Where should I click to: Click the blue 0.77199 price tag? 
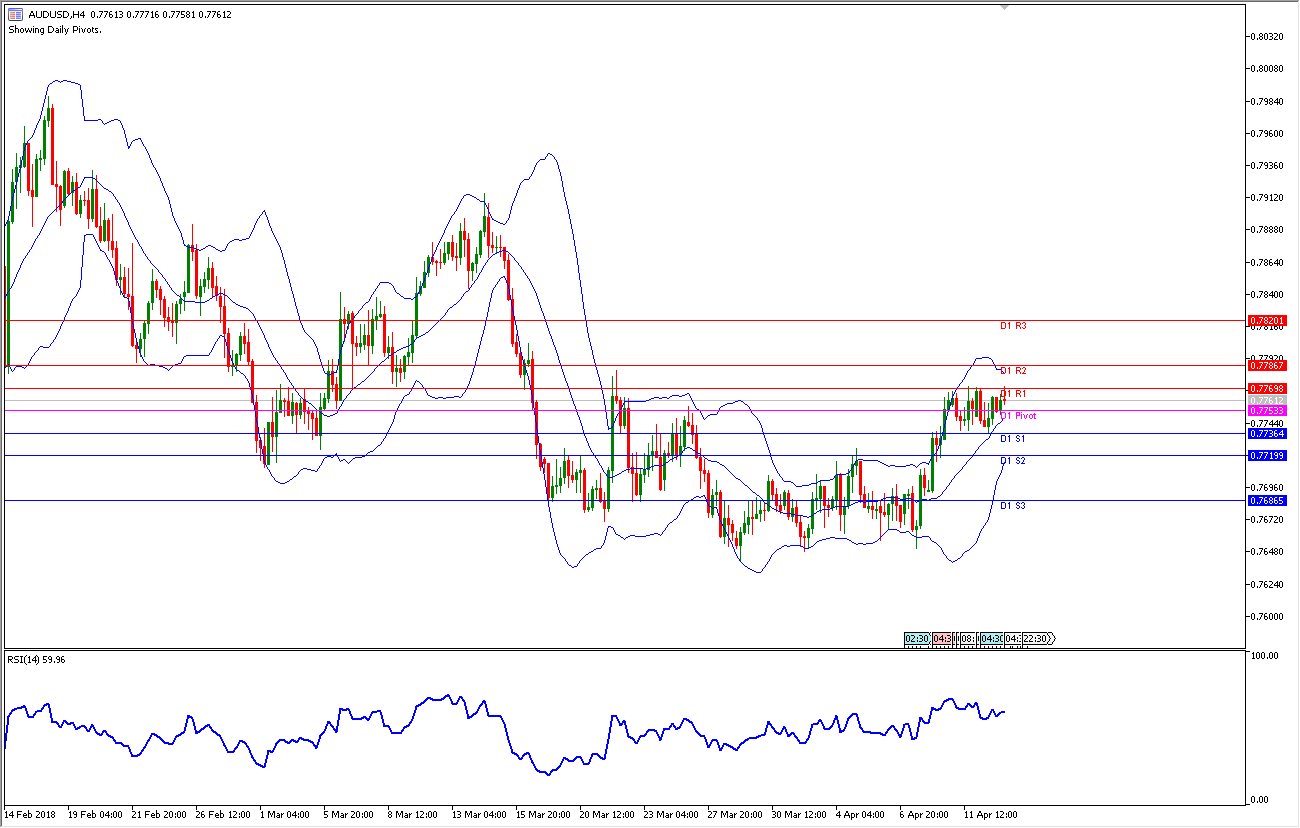(x=1267, y=455)
